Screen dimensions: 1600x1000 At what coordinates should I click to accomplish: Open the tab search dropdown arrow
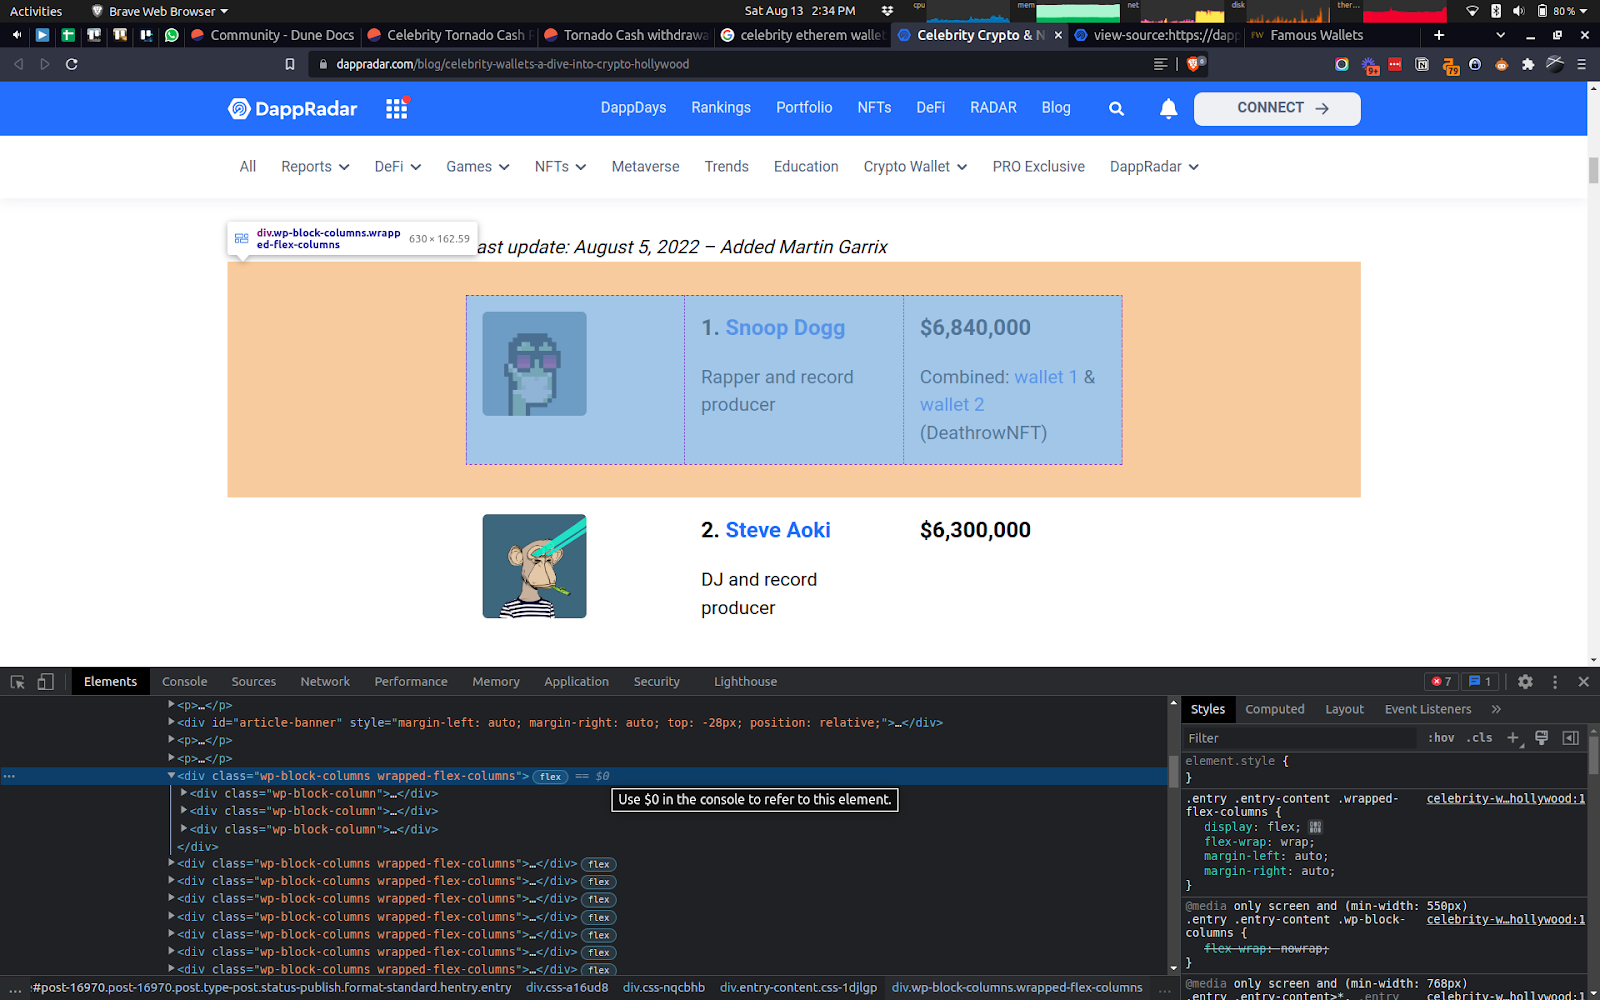[x=1500, y=35]
